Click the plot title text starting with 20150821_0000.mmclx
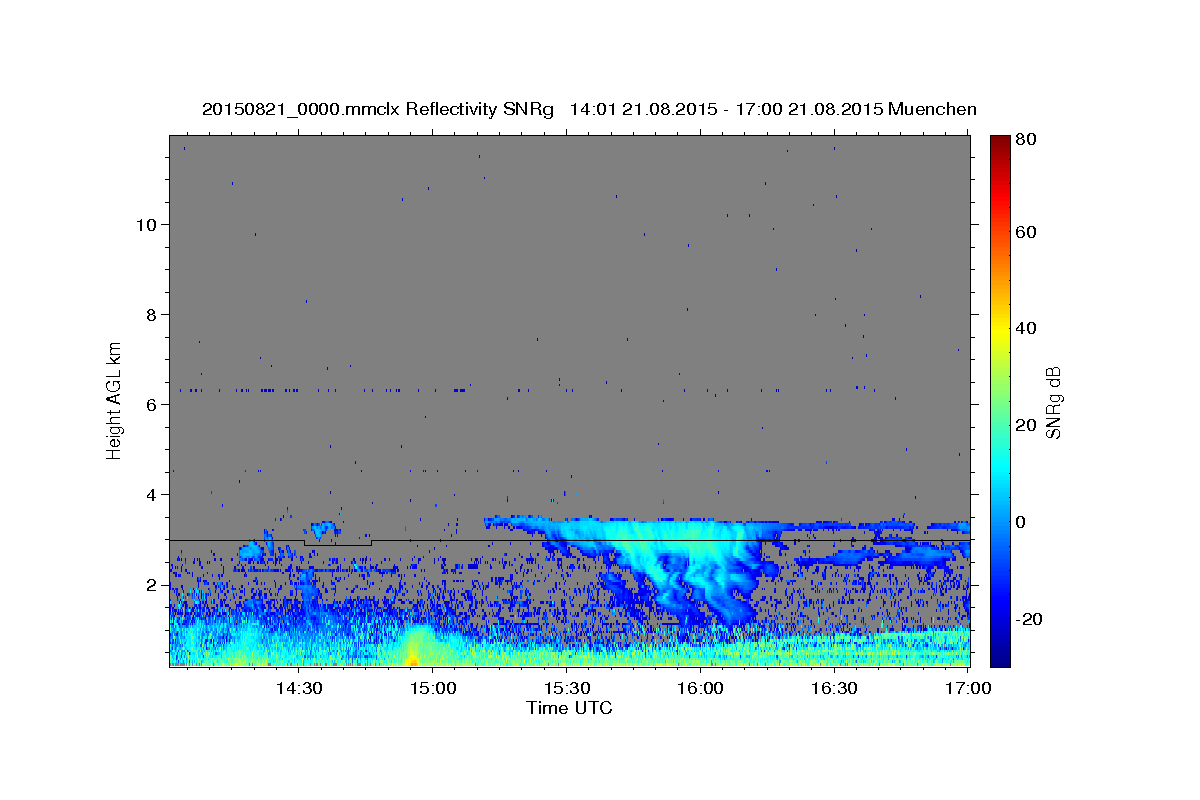Viewport: 1200px width, 800px height. [x=589, y=109]
